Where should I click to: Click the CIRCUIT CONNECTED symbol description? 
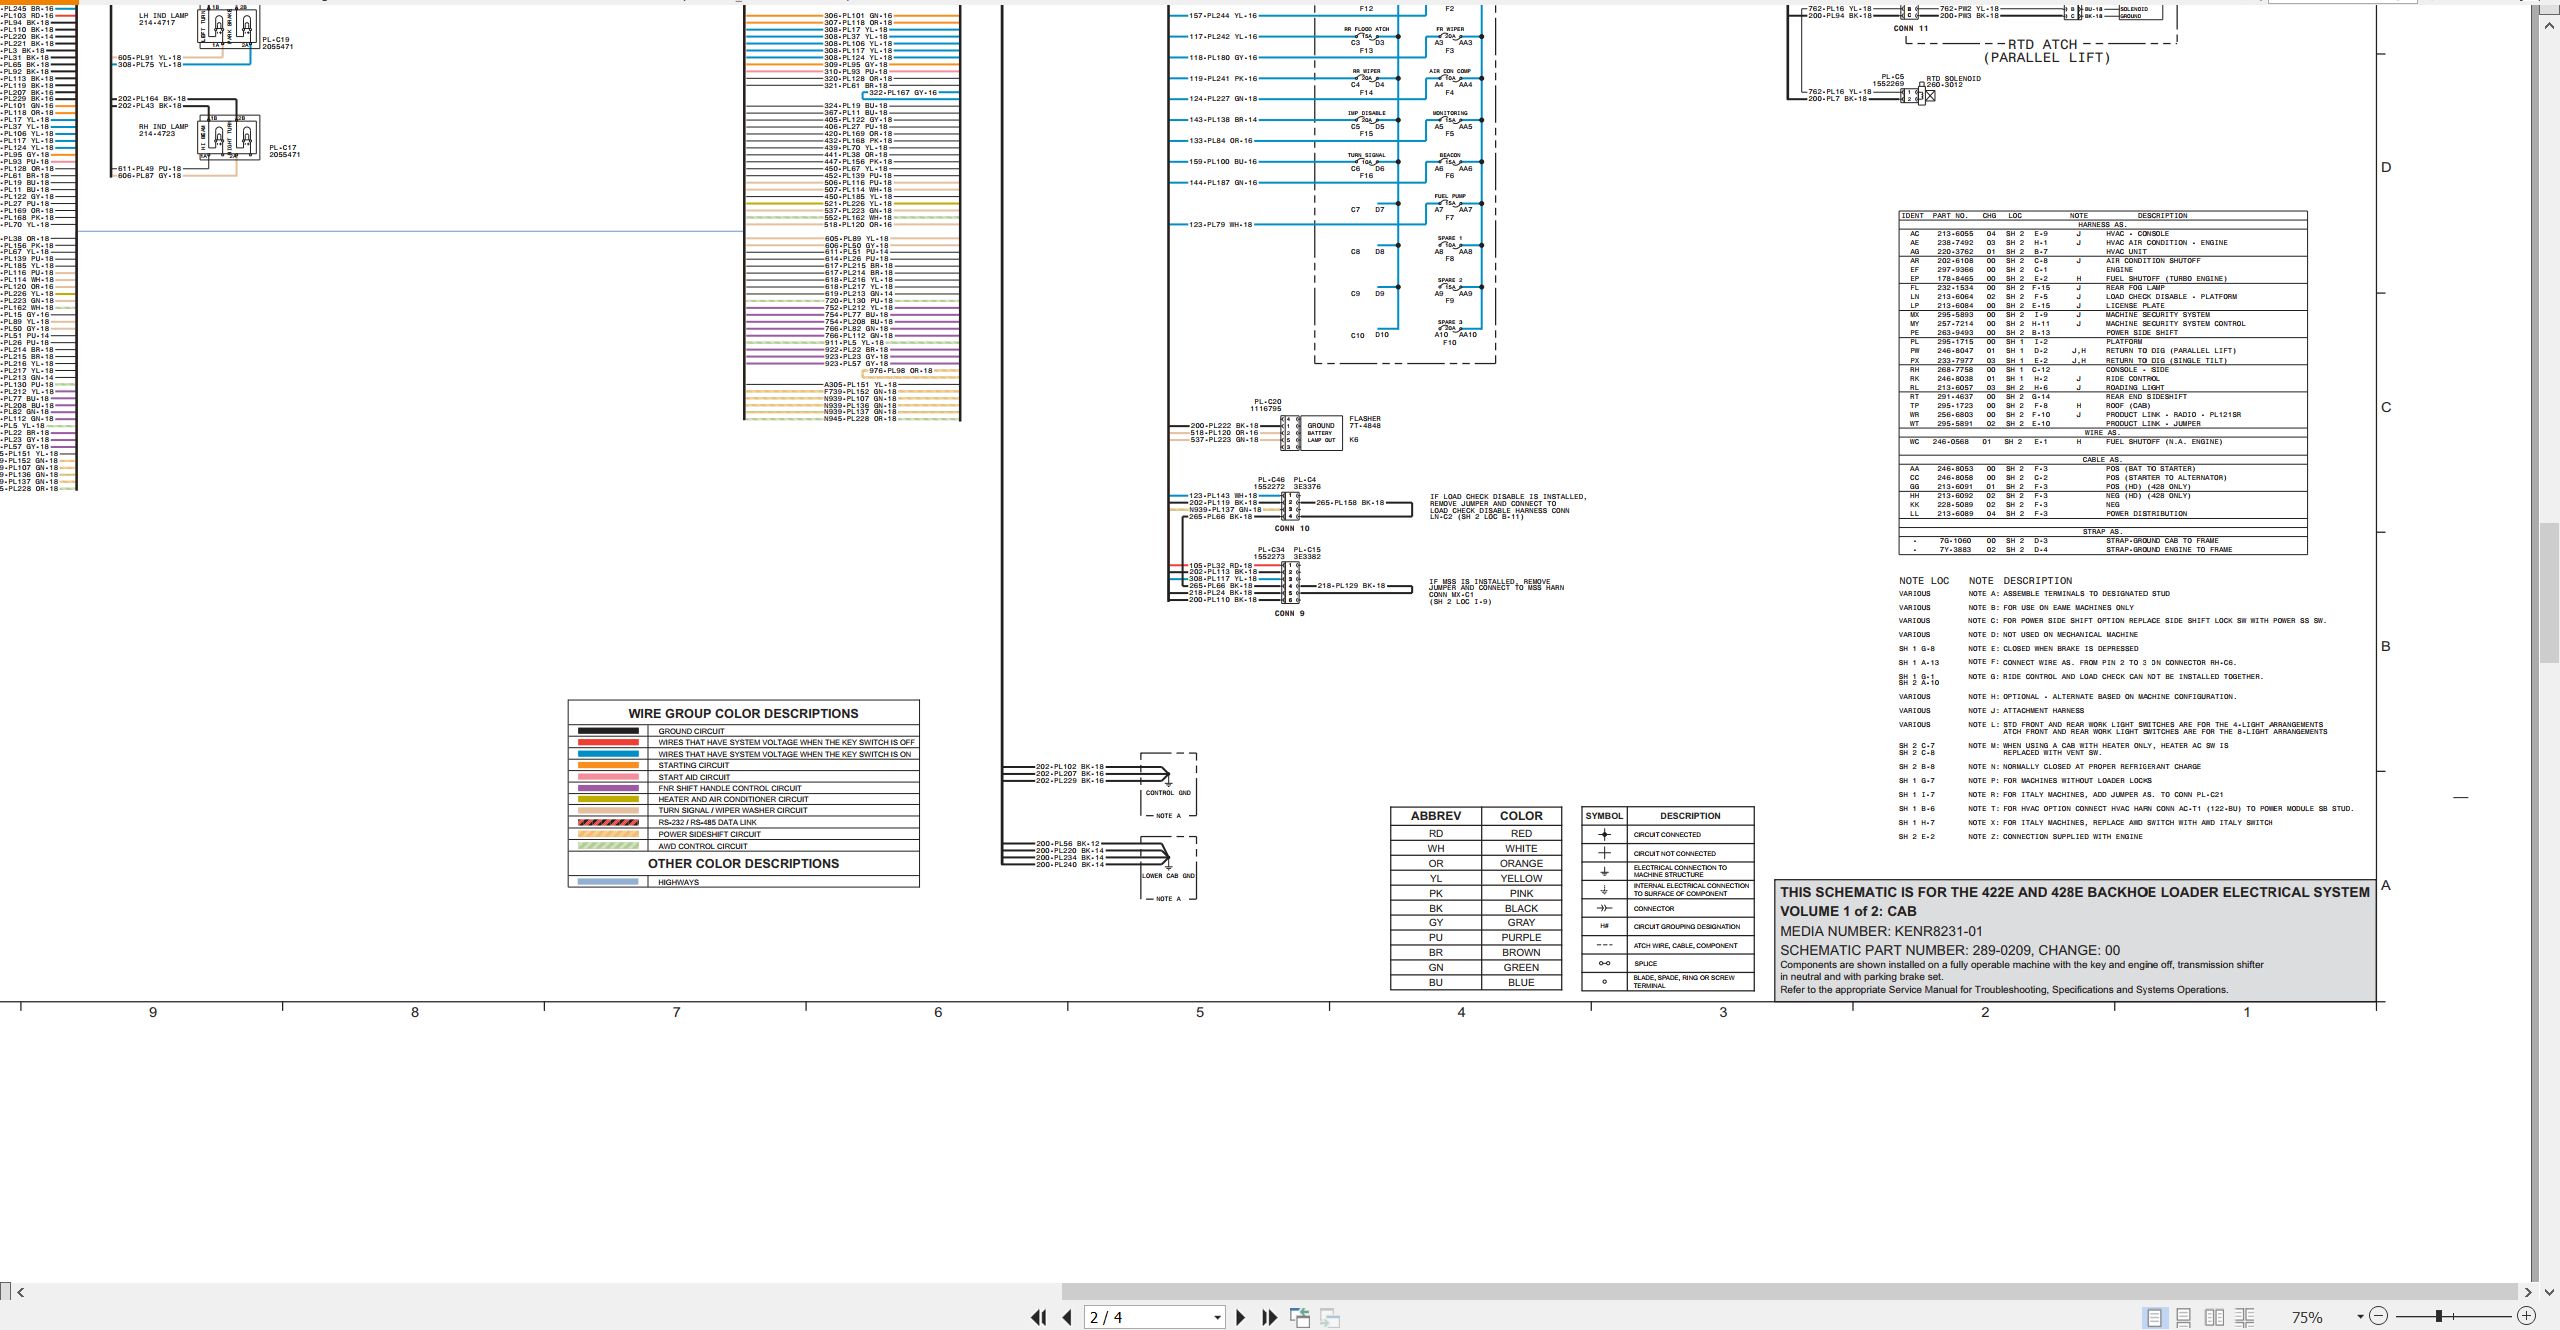[x=1667, y=834]
